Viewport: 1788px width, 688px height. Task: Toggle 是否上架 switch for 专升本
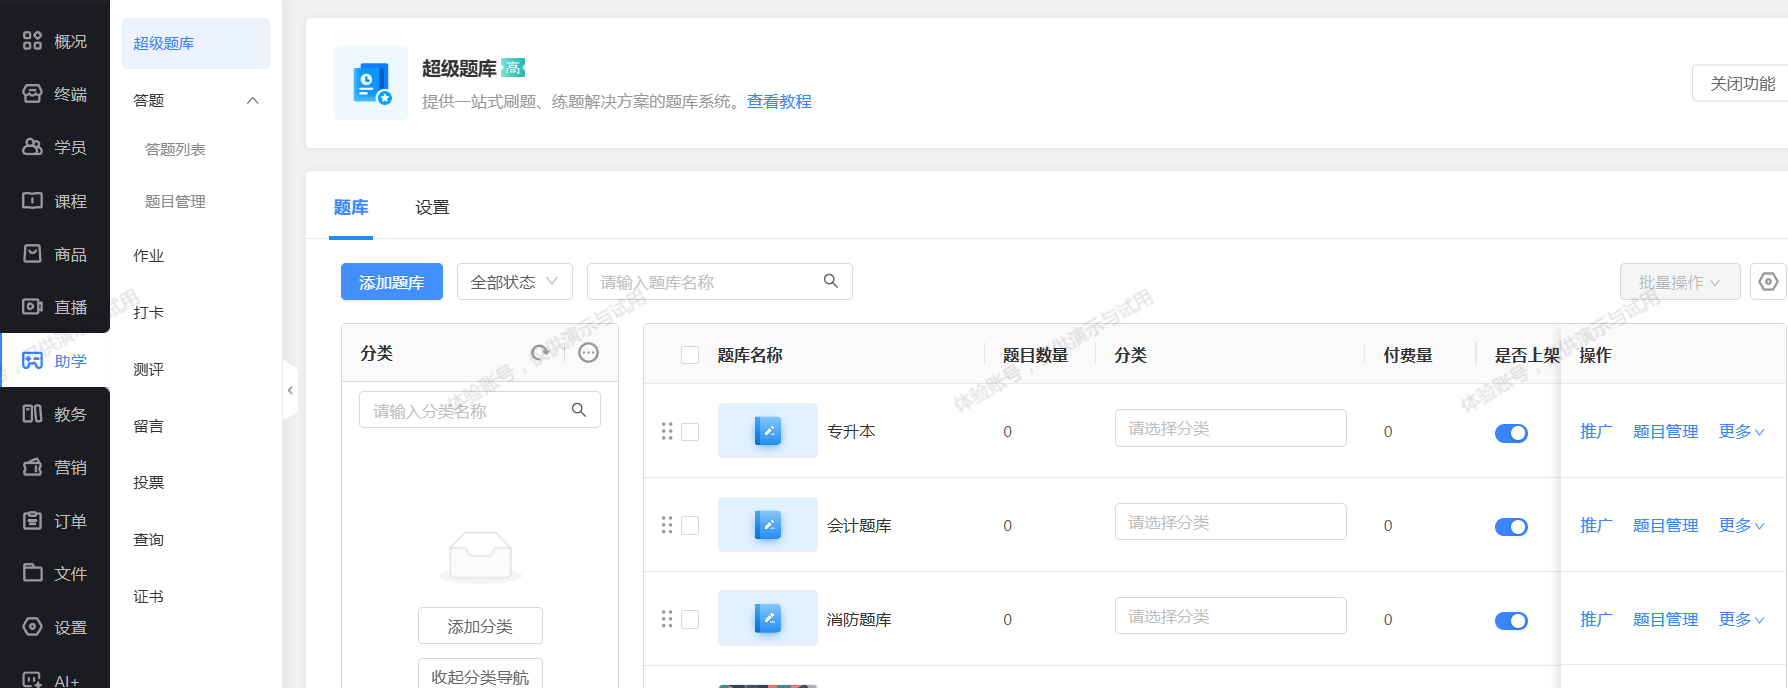[1511, 433]
